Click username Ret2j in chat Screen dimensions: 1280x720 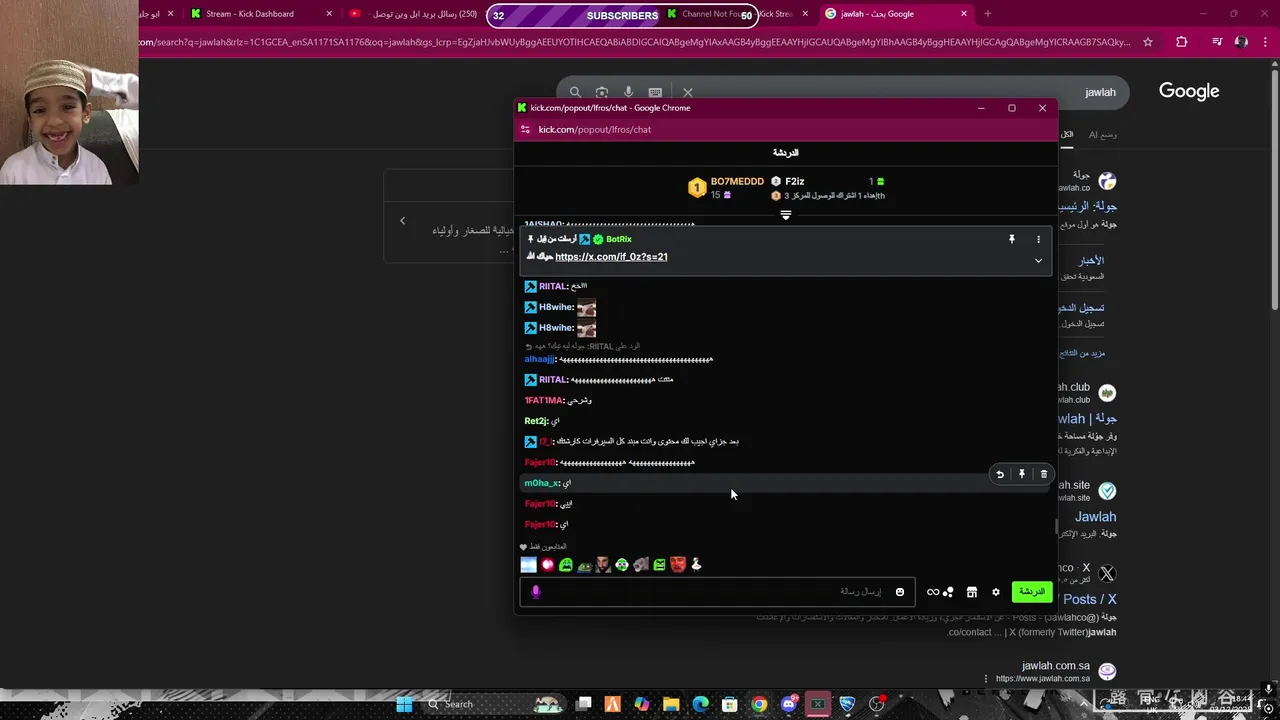click(535, 421)
